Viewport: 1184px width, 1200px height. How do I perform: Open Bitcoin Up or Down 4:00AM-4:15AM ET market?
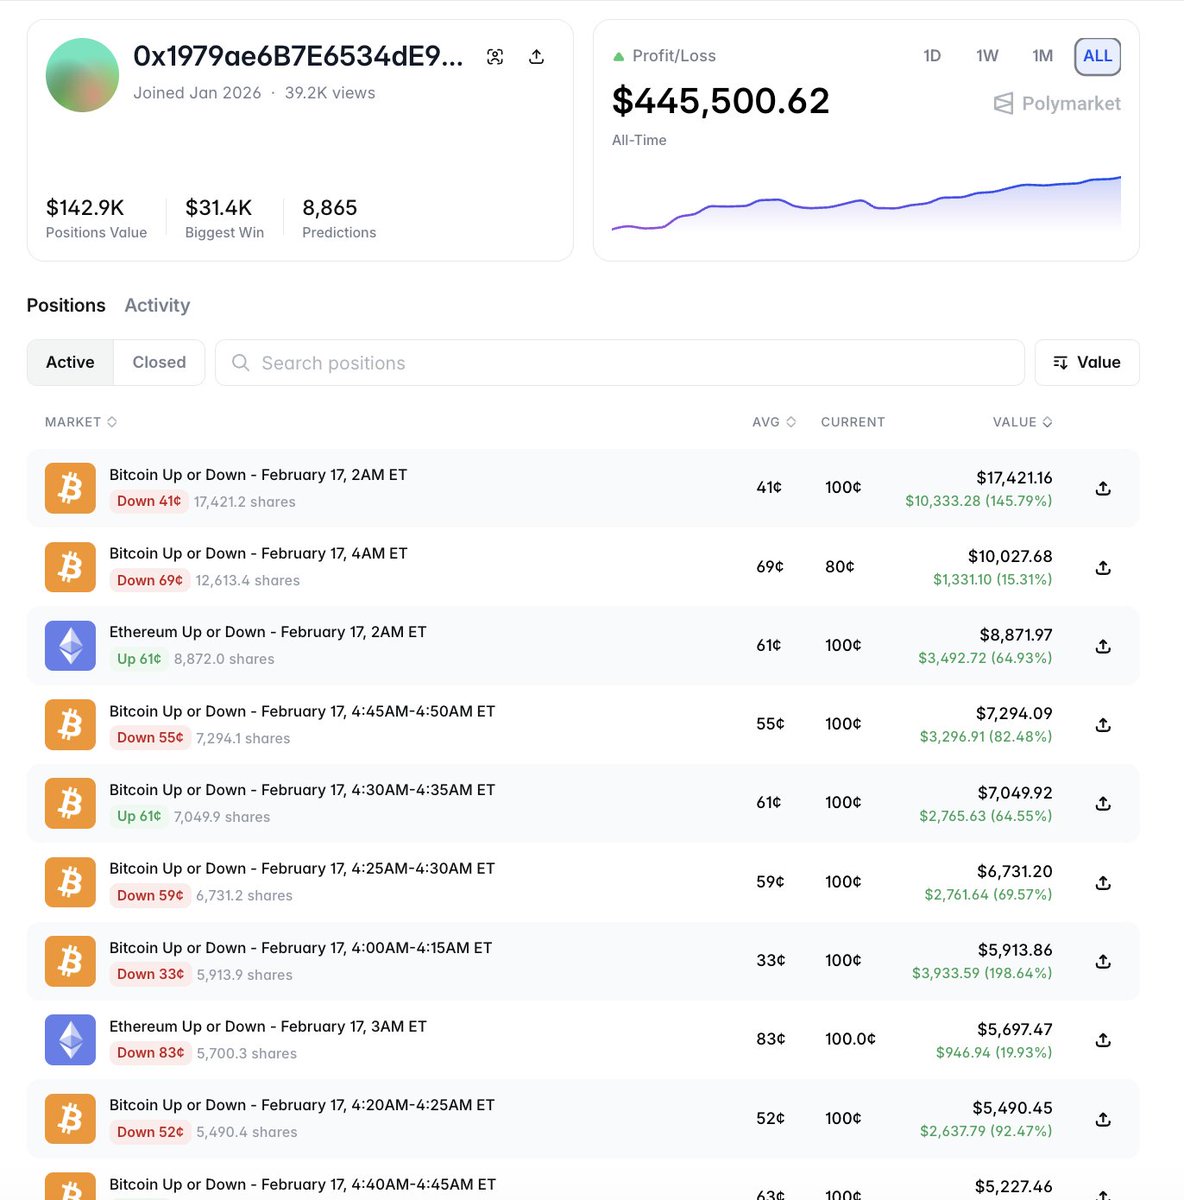click(301, 947)
